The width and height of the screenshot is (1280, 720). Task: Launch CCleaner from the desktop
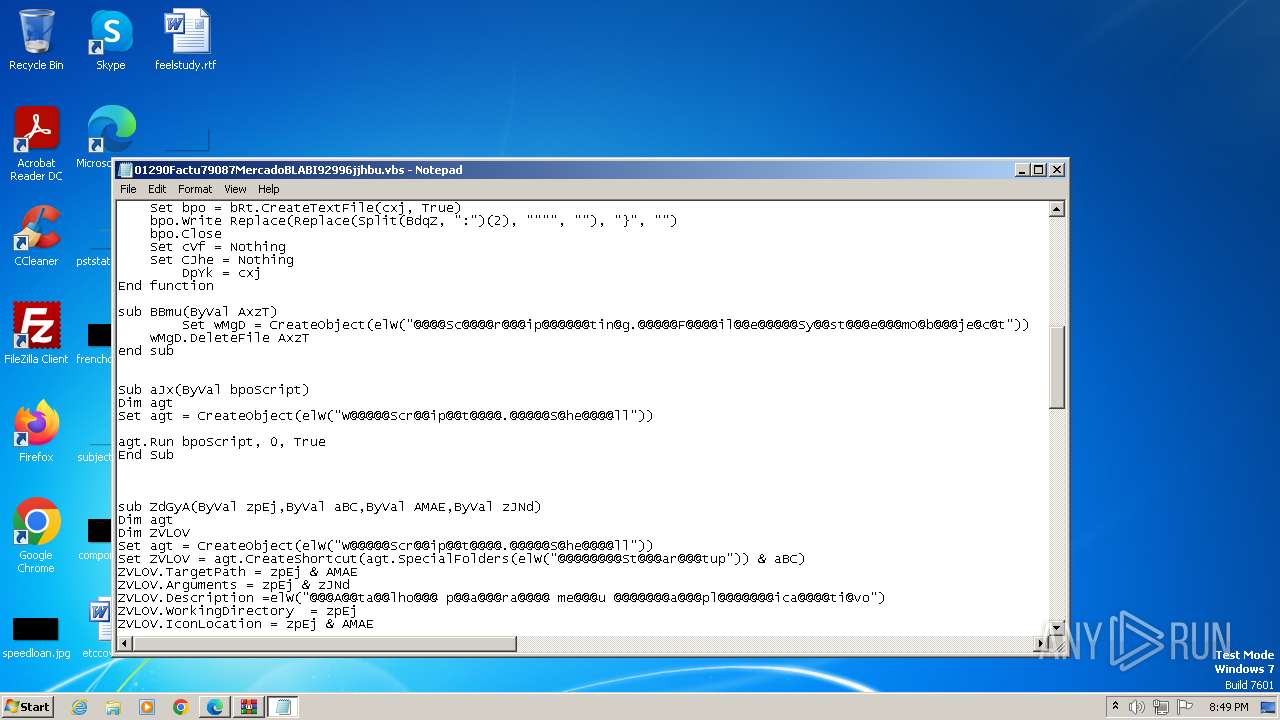pyautogui.click(x=36, y=236)
